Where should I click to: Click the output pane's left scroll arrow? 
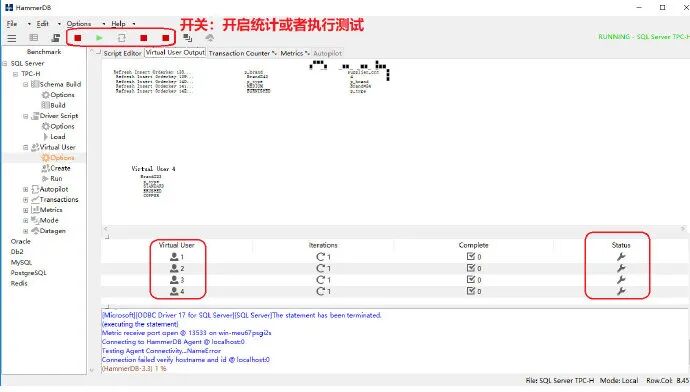click(105, 229)
